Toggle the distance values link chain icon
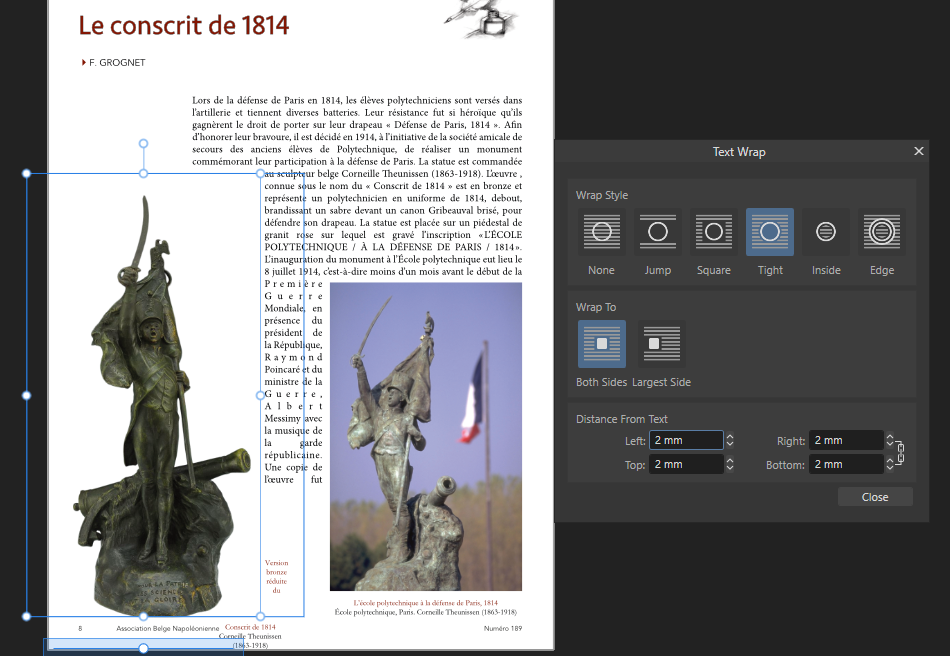Screen dimensions: 950x656 (x=900, y=452)
